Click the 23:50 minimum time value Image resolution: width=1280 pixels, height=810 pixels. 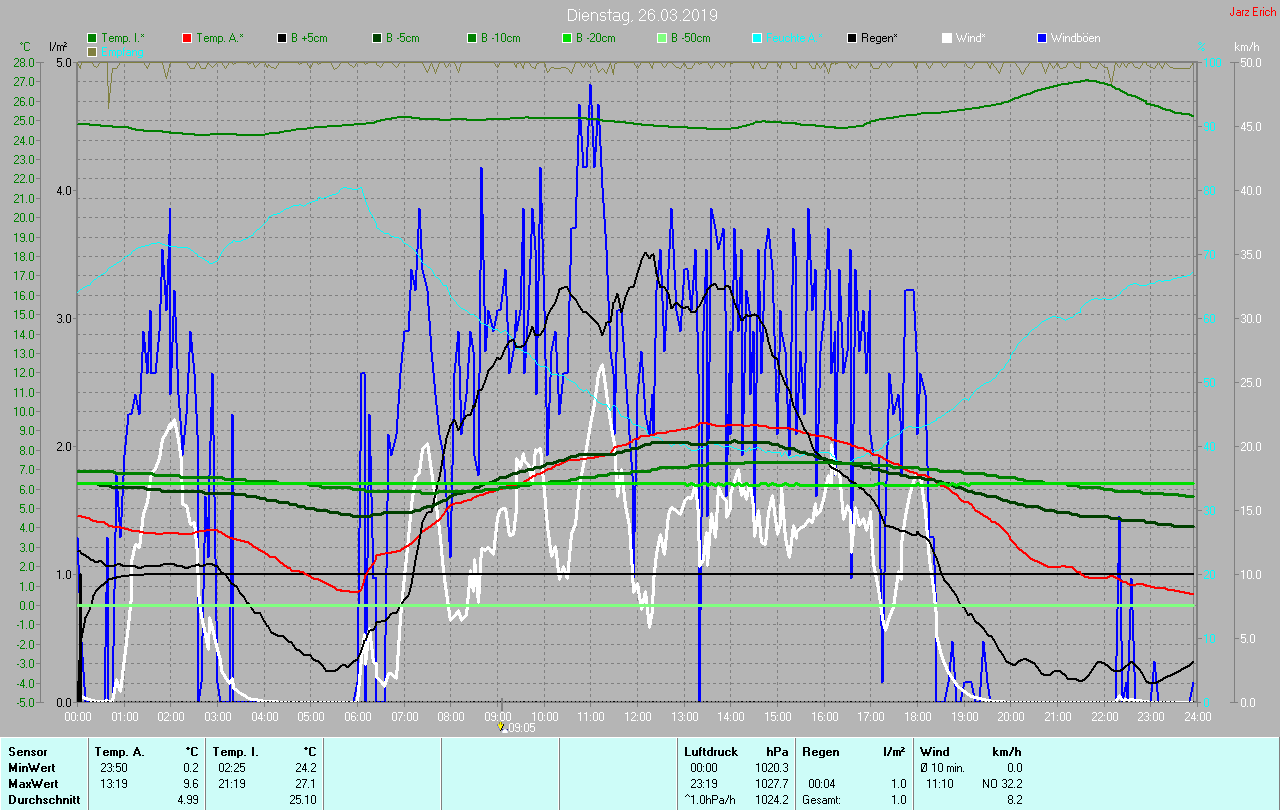pyautogui.click(x=113, y=768)
